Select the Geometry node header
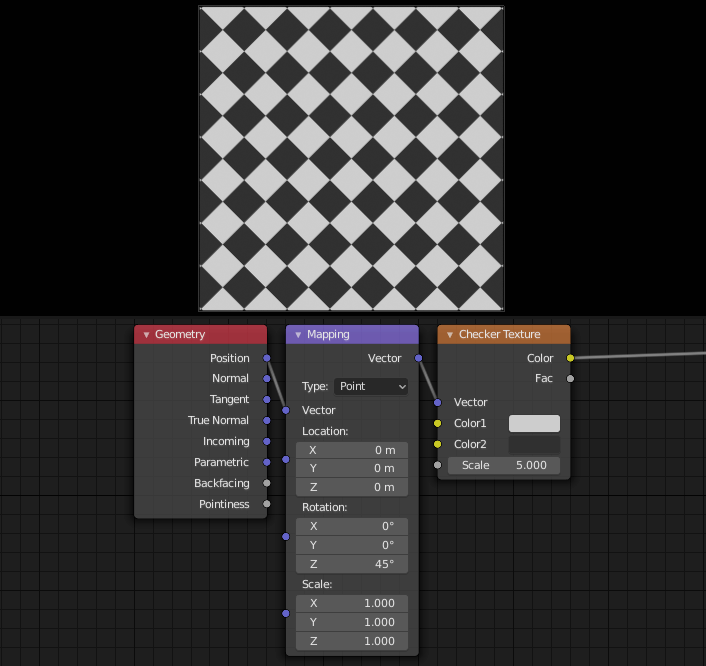 (200, 335)
